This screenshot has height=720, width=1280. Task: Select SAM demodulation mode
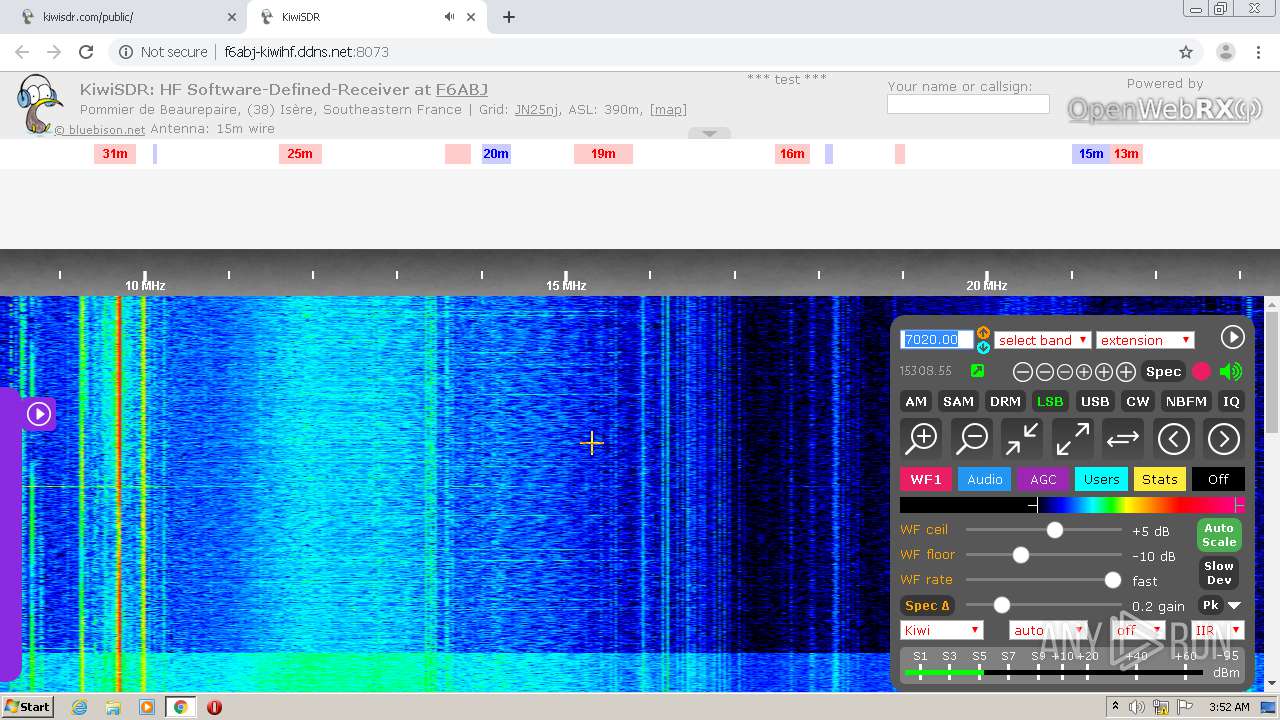(x=958, y=401)
